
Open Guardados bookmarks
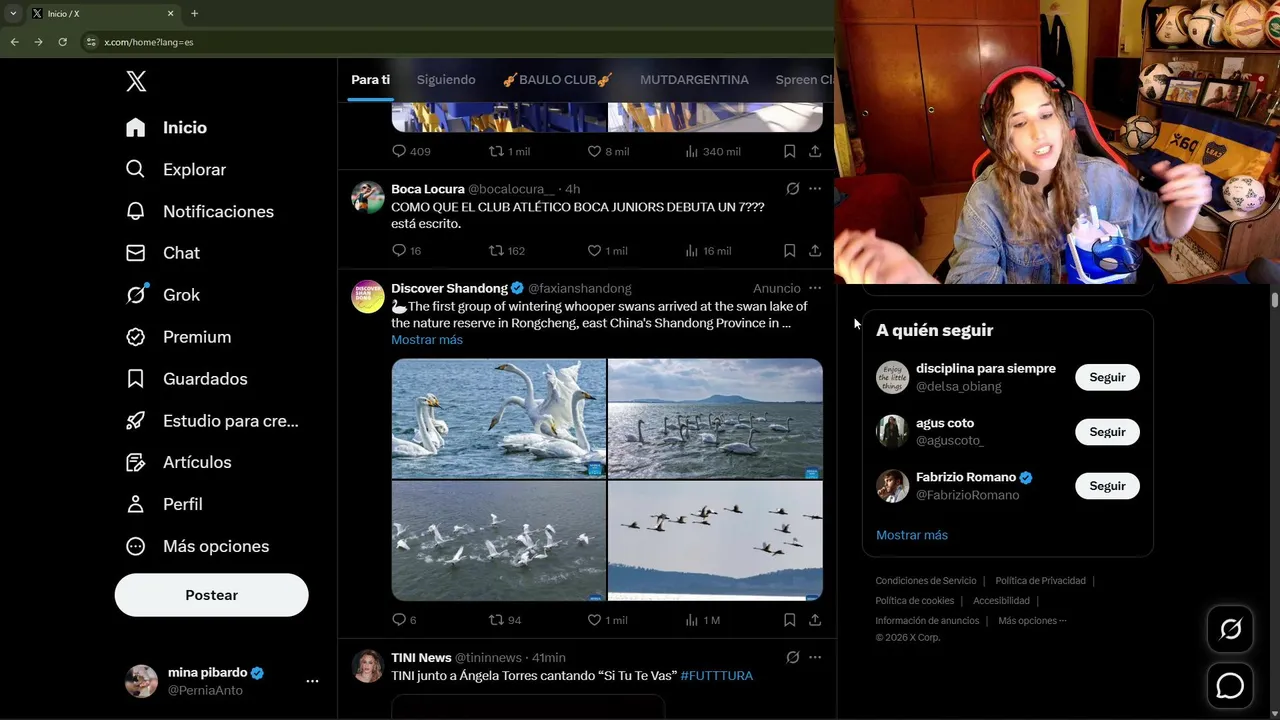[x=186, y=379]
